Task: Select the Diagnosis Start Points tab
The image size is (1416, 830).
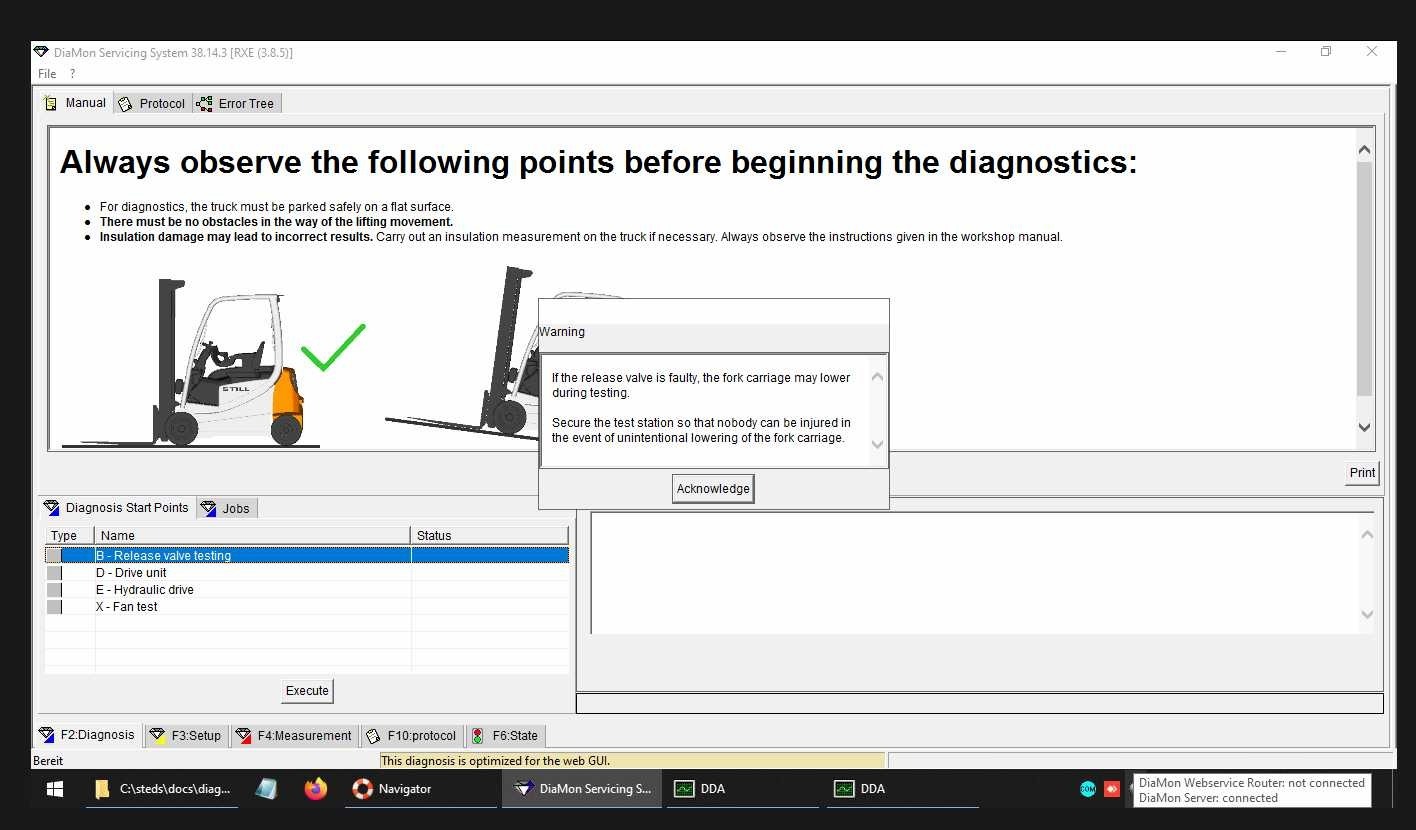Action: (x=117, y=508)
